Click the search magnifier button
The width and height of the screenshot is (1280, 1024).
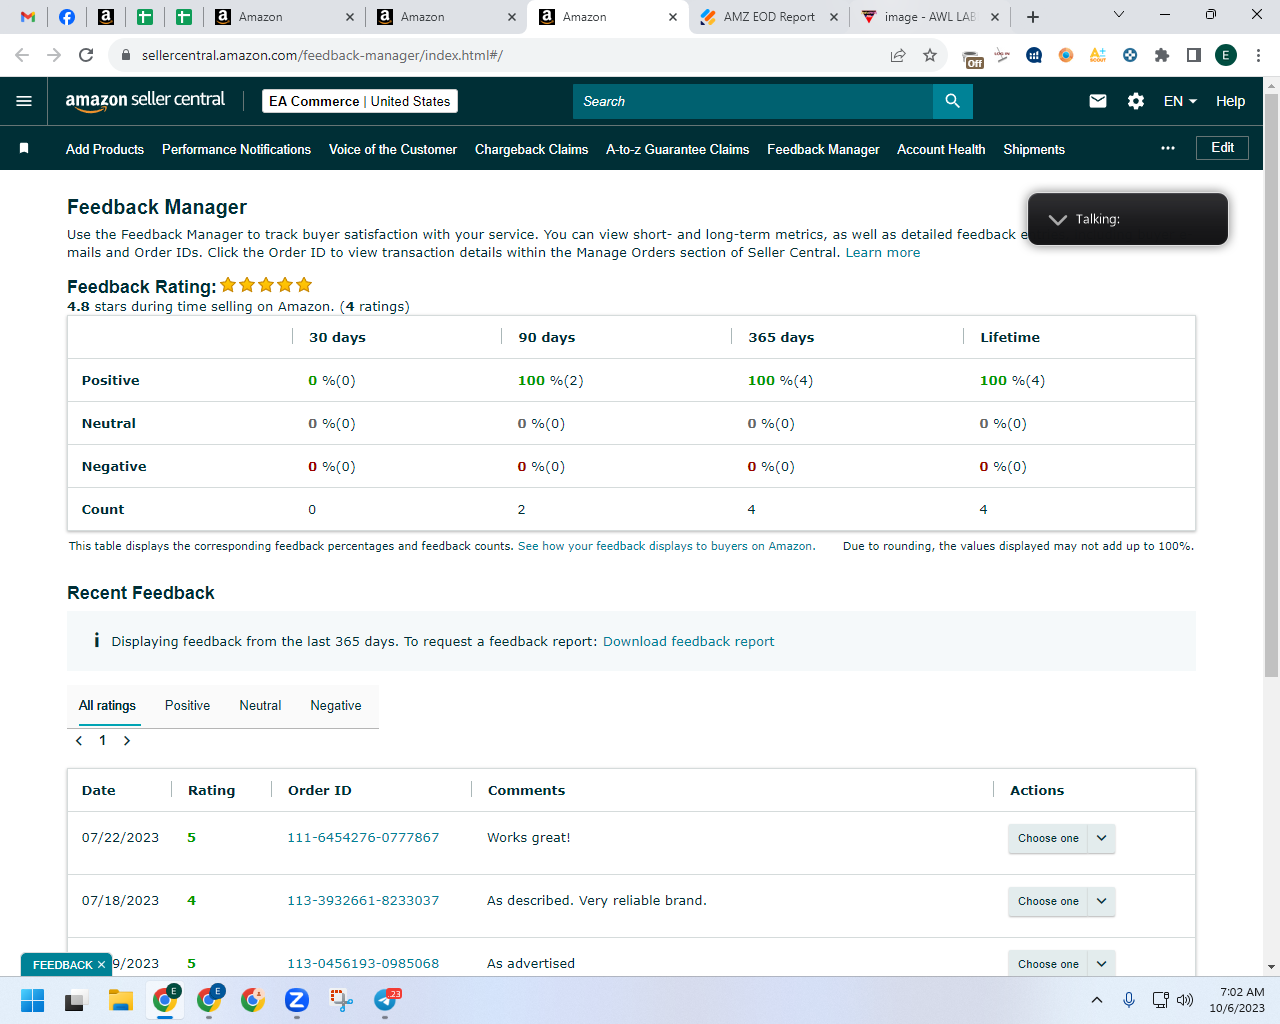pyautogui.click(x=952, y=101)
